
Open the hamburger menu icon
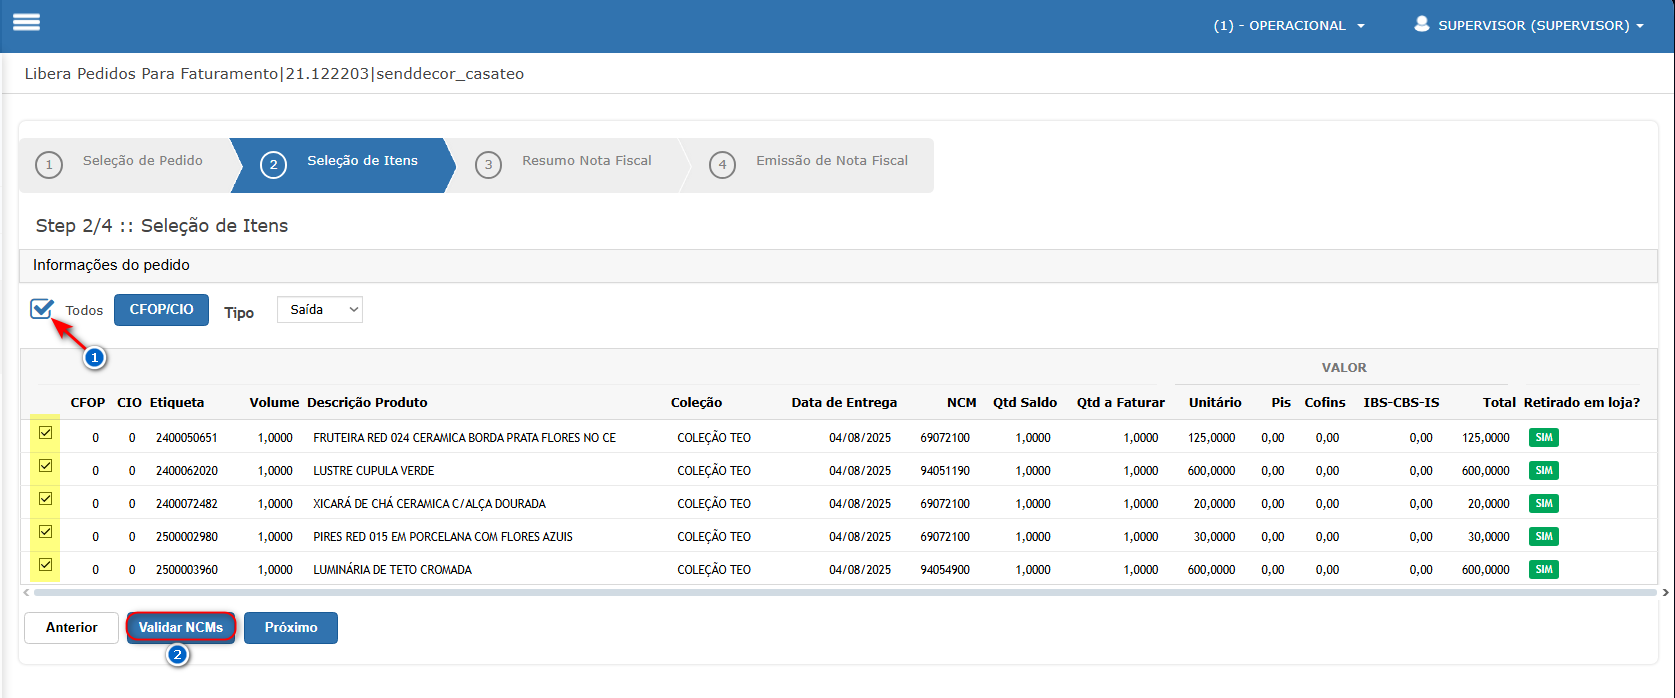click(x=26, y=23)
